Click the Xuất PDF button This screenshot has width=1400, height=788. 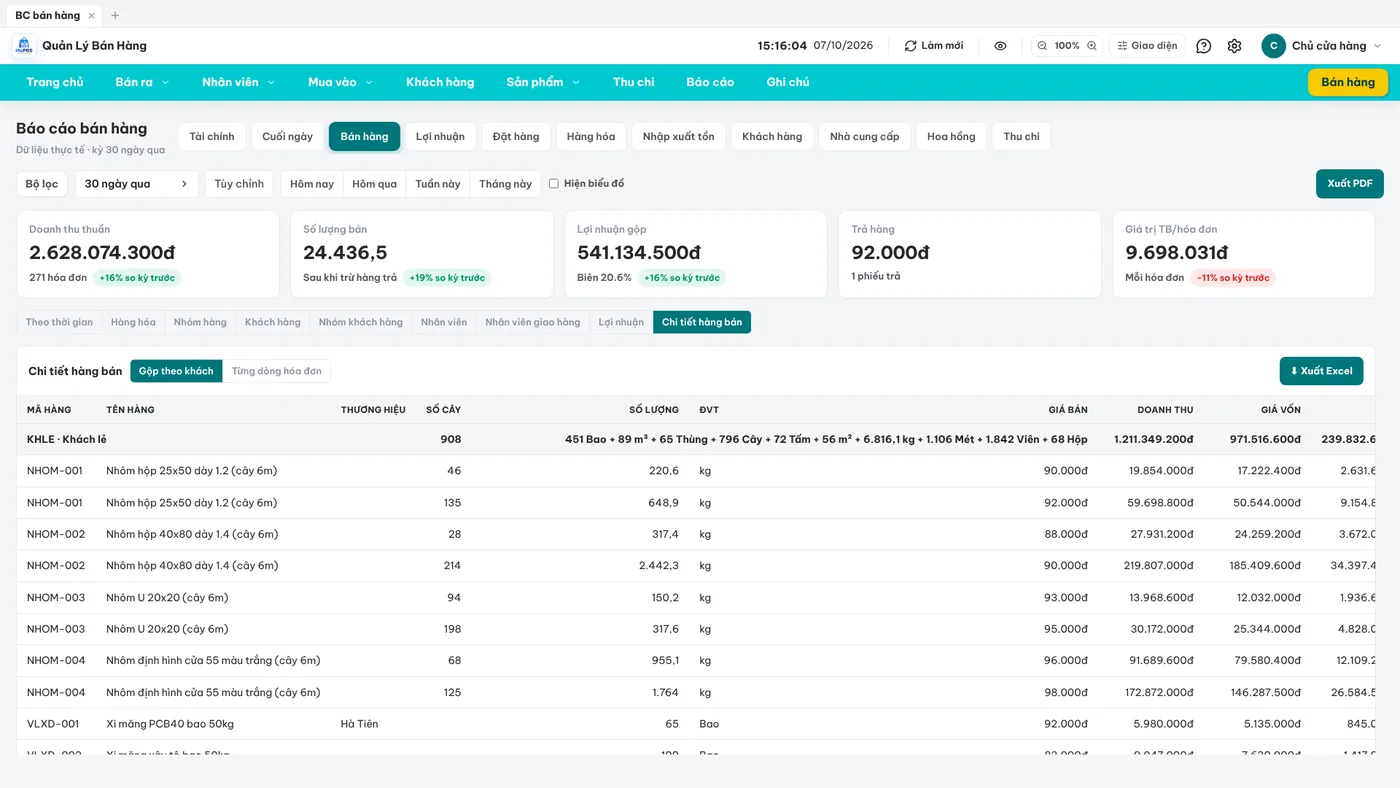[1350, 184]
